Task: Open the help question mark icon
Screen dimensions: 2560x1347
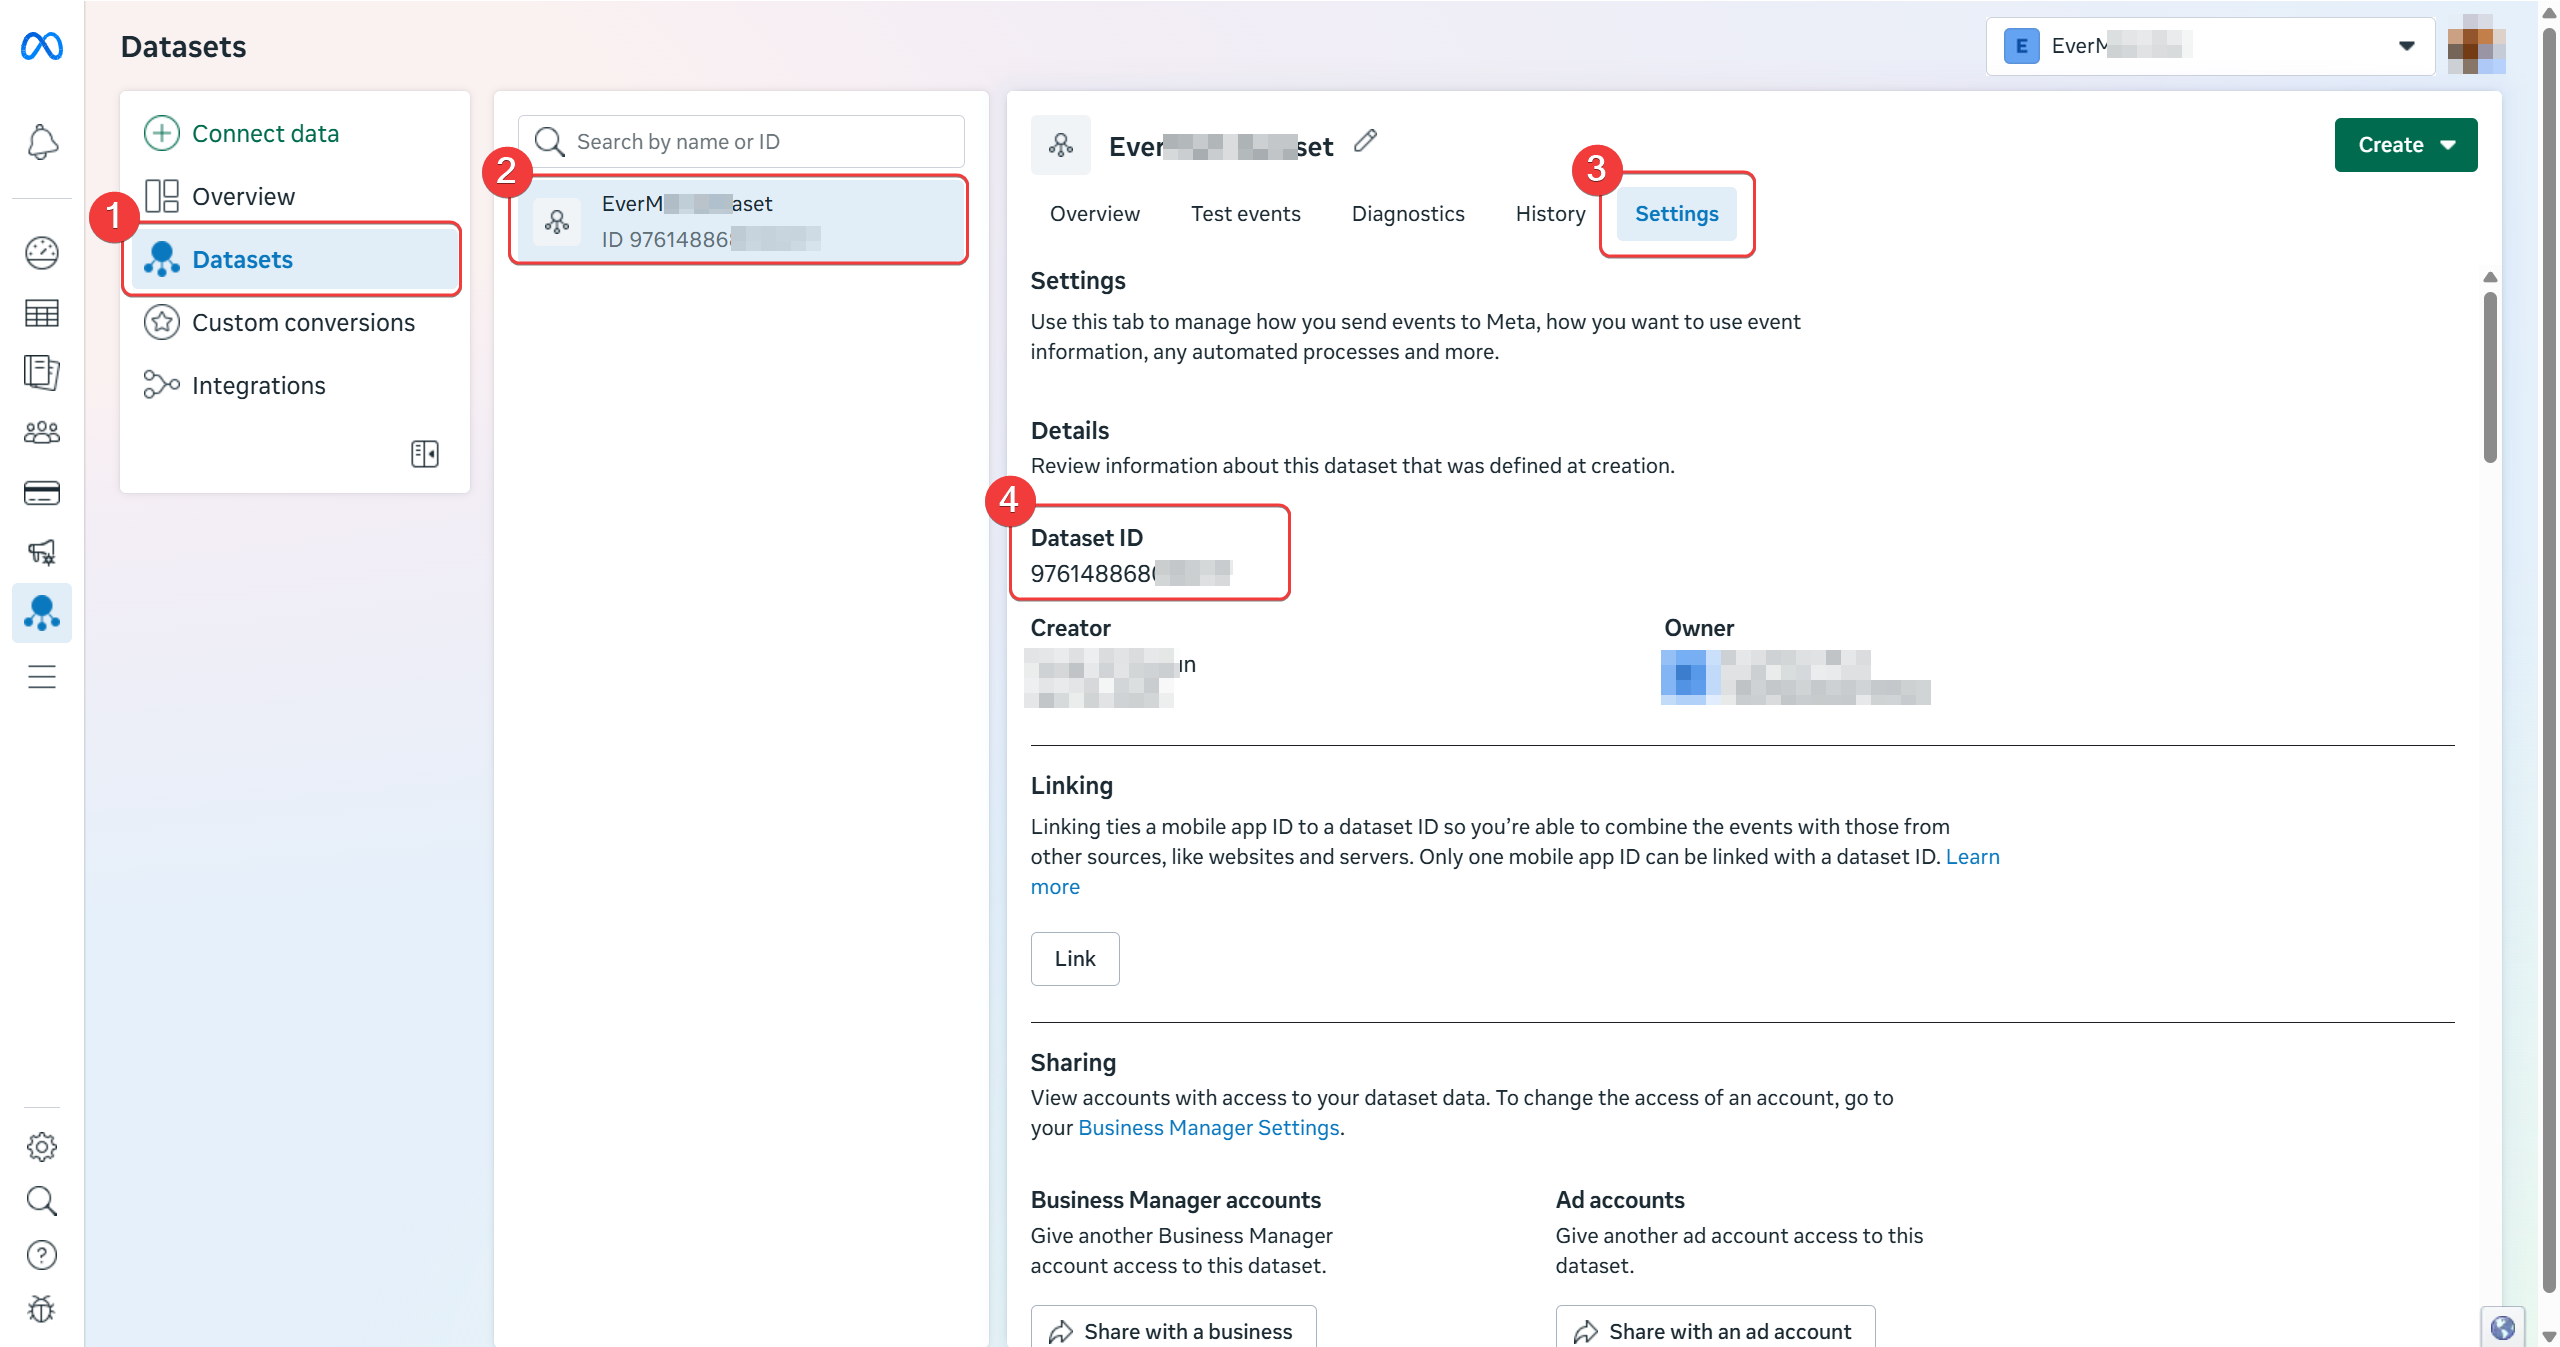Action: [42, 1255]
